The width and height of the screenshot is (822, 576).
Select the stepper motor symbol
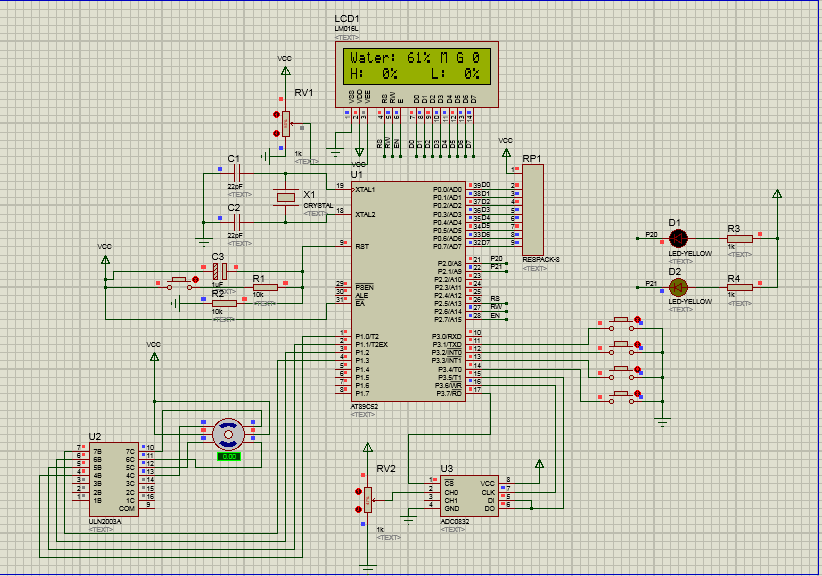pyautogui.click(x=228, y=434)
